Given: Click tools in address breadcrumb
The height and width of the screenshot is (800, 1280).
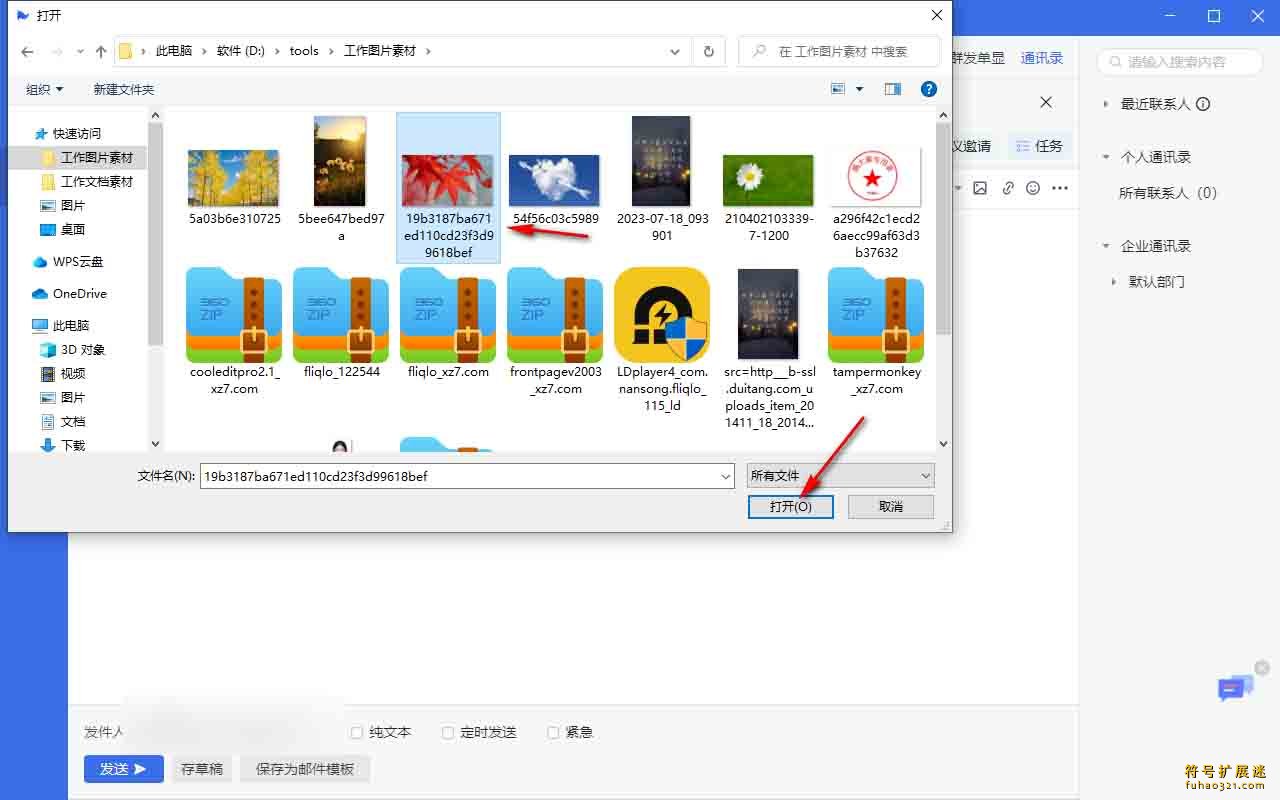Looking at the screenshot, I should click(x=304, y=51).
